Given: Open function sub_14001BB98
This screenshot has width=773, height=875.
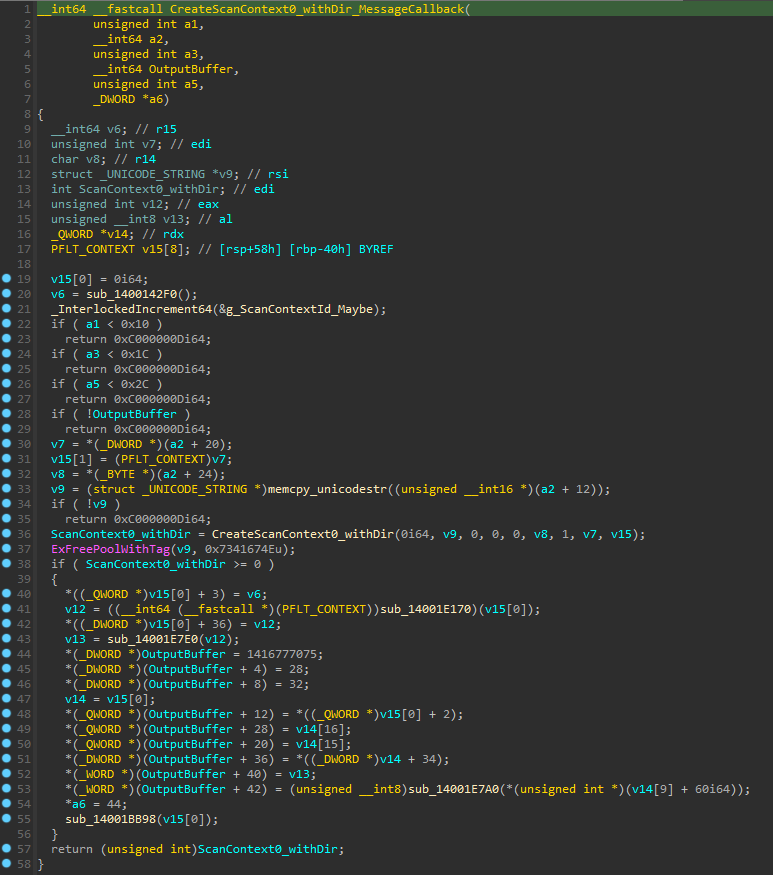Looking at the screenshot, I should pos(111,819).
